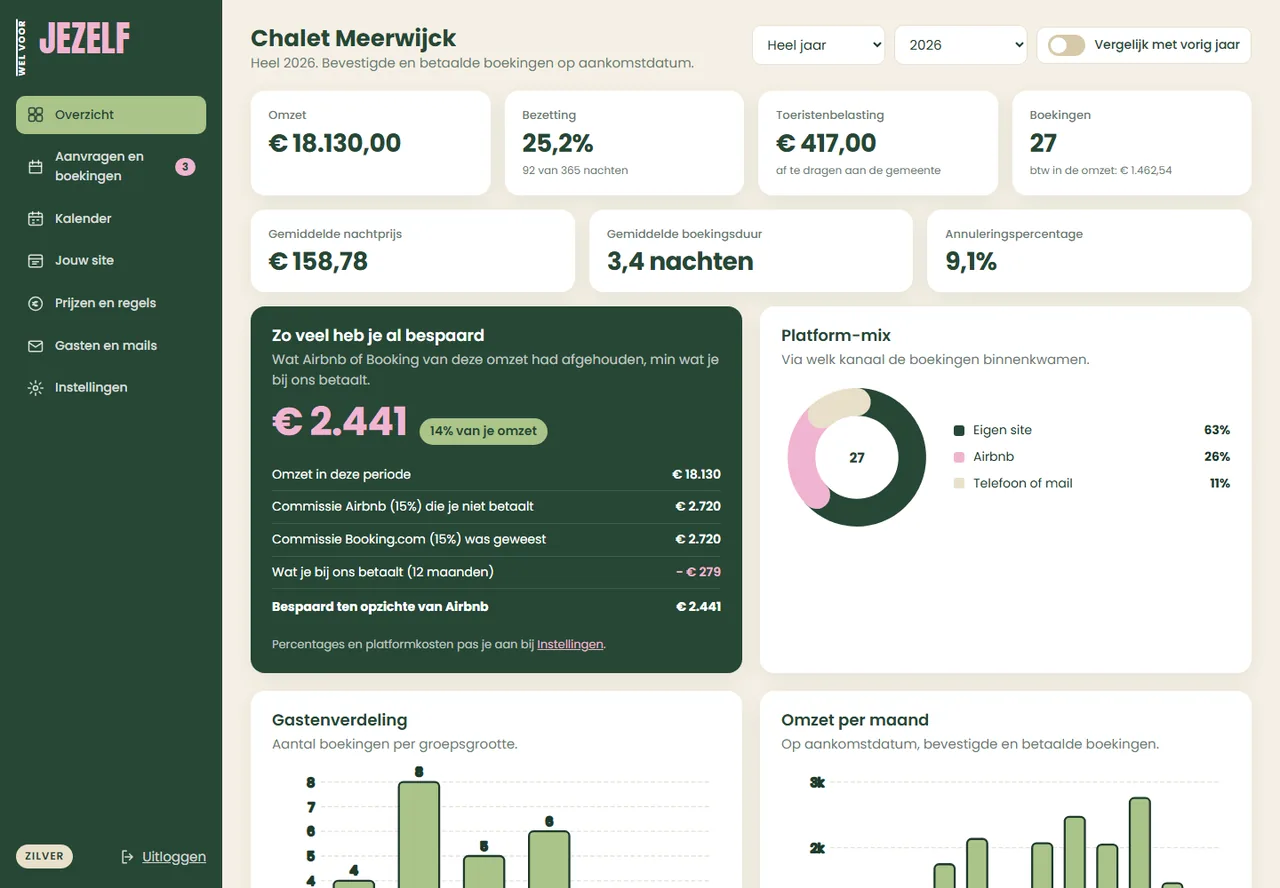Click the Airbnb 26% percentage
Viewport: 1280px width, 888px height.
coord(1217,457)
